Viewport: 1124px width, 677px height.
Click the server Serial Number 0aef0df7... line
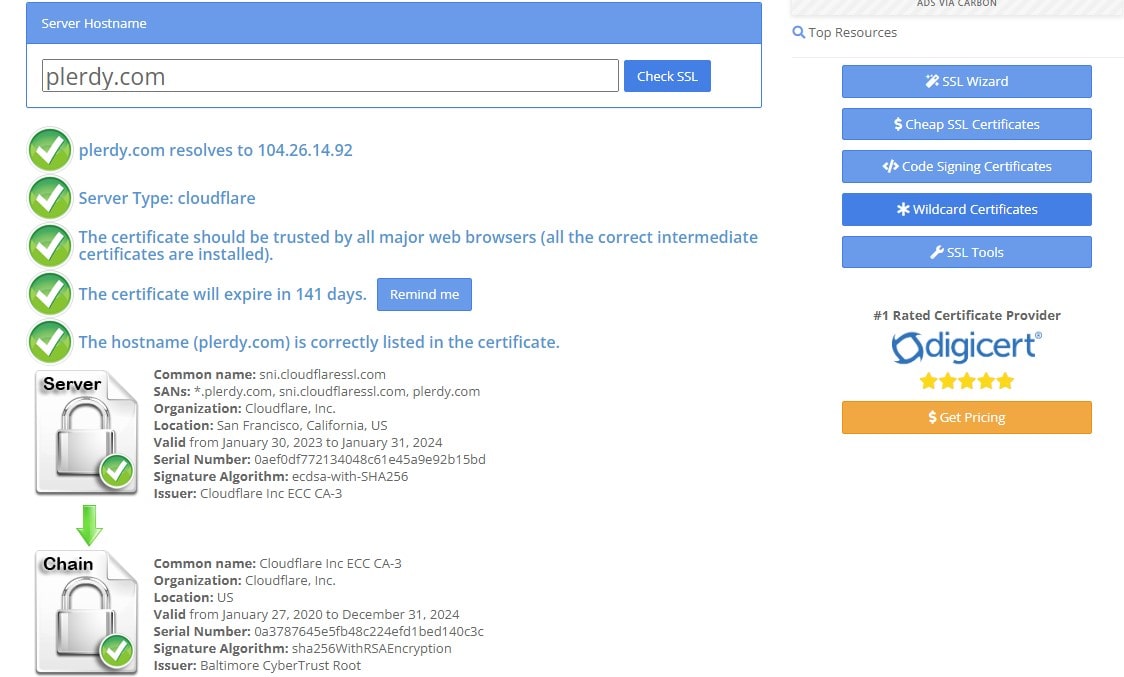320,459
